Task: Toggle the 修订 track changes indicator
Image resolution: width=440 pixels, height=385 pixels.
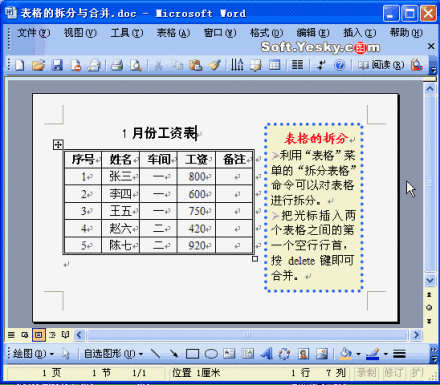Action: 393,372
